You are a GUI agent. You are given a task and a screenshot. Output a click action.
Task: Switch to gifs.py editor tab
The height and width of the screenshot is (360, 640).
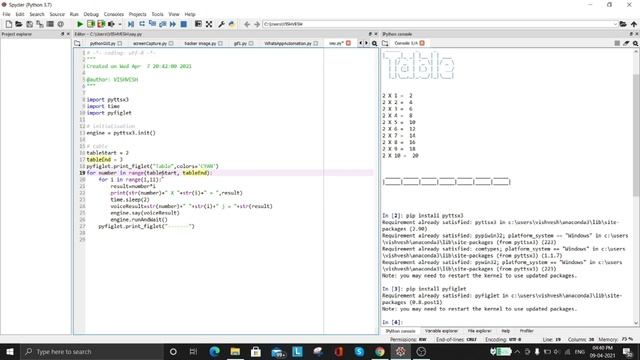(x=240, y=43)
